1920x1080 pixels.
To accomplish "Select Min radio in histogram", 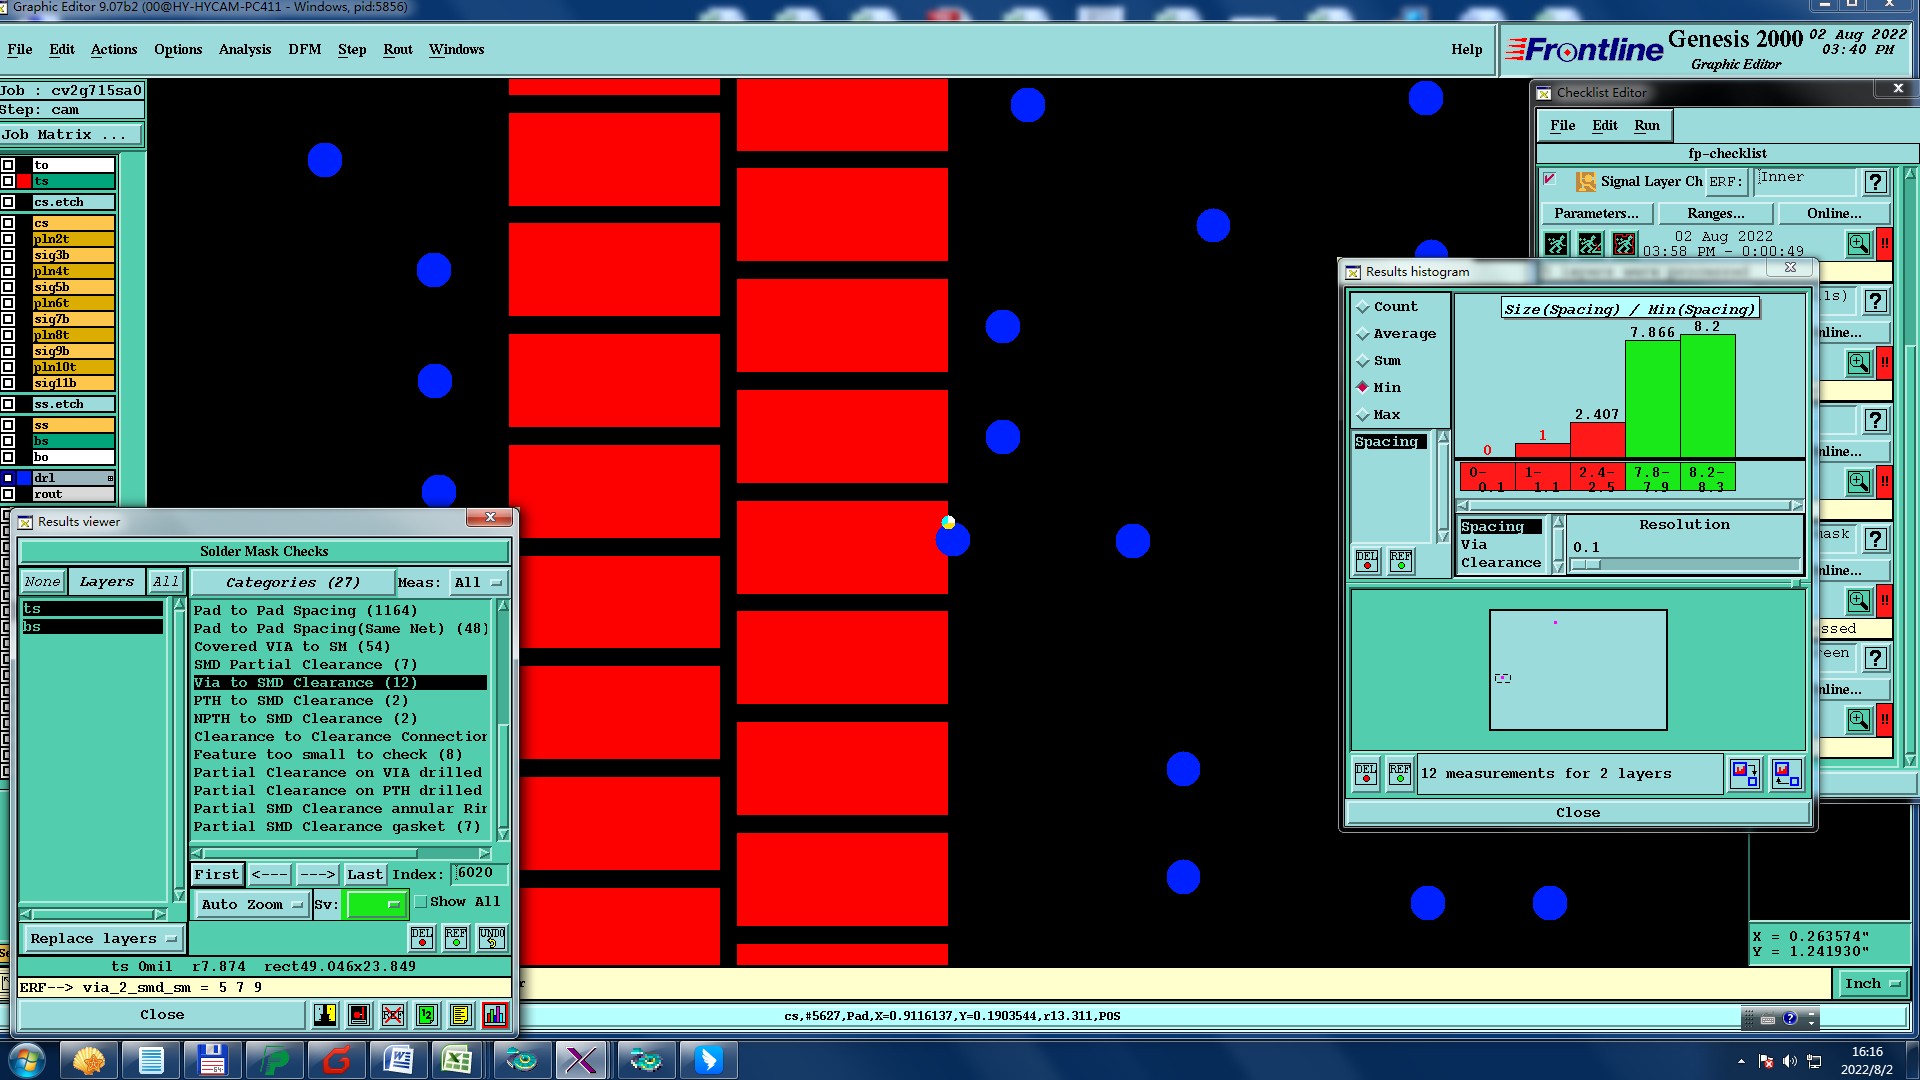I will [1379, 388].
